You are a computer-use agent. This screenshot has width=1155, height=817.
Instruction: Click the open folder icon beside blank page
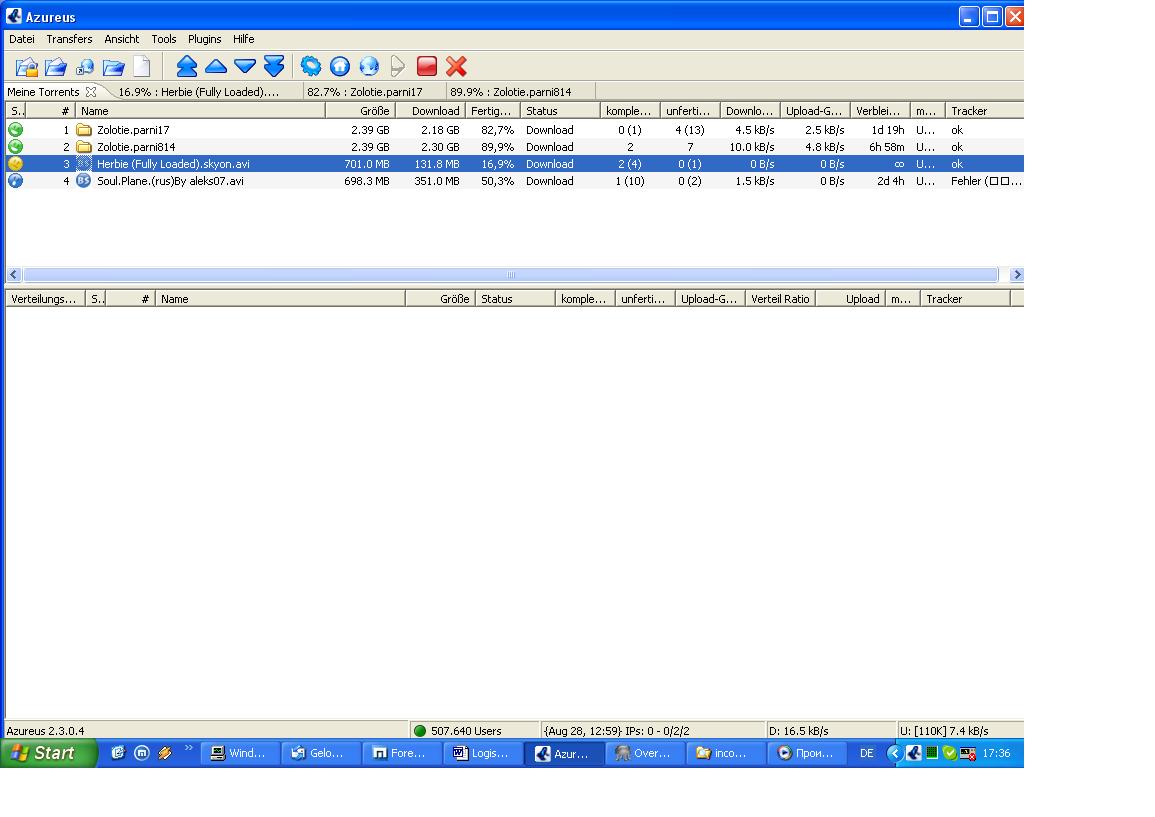[113, 67]
